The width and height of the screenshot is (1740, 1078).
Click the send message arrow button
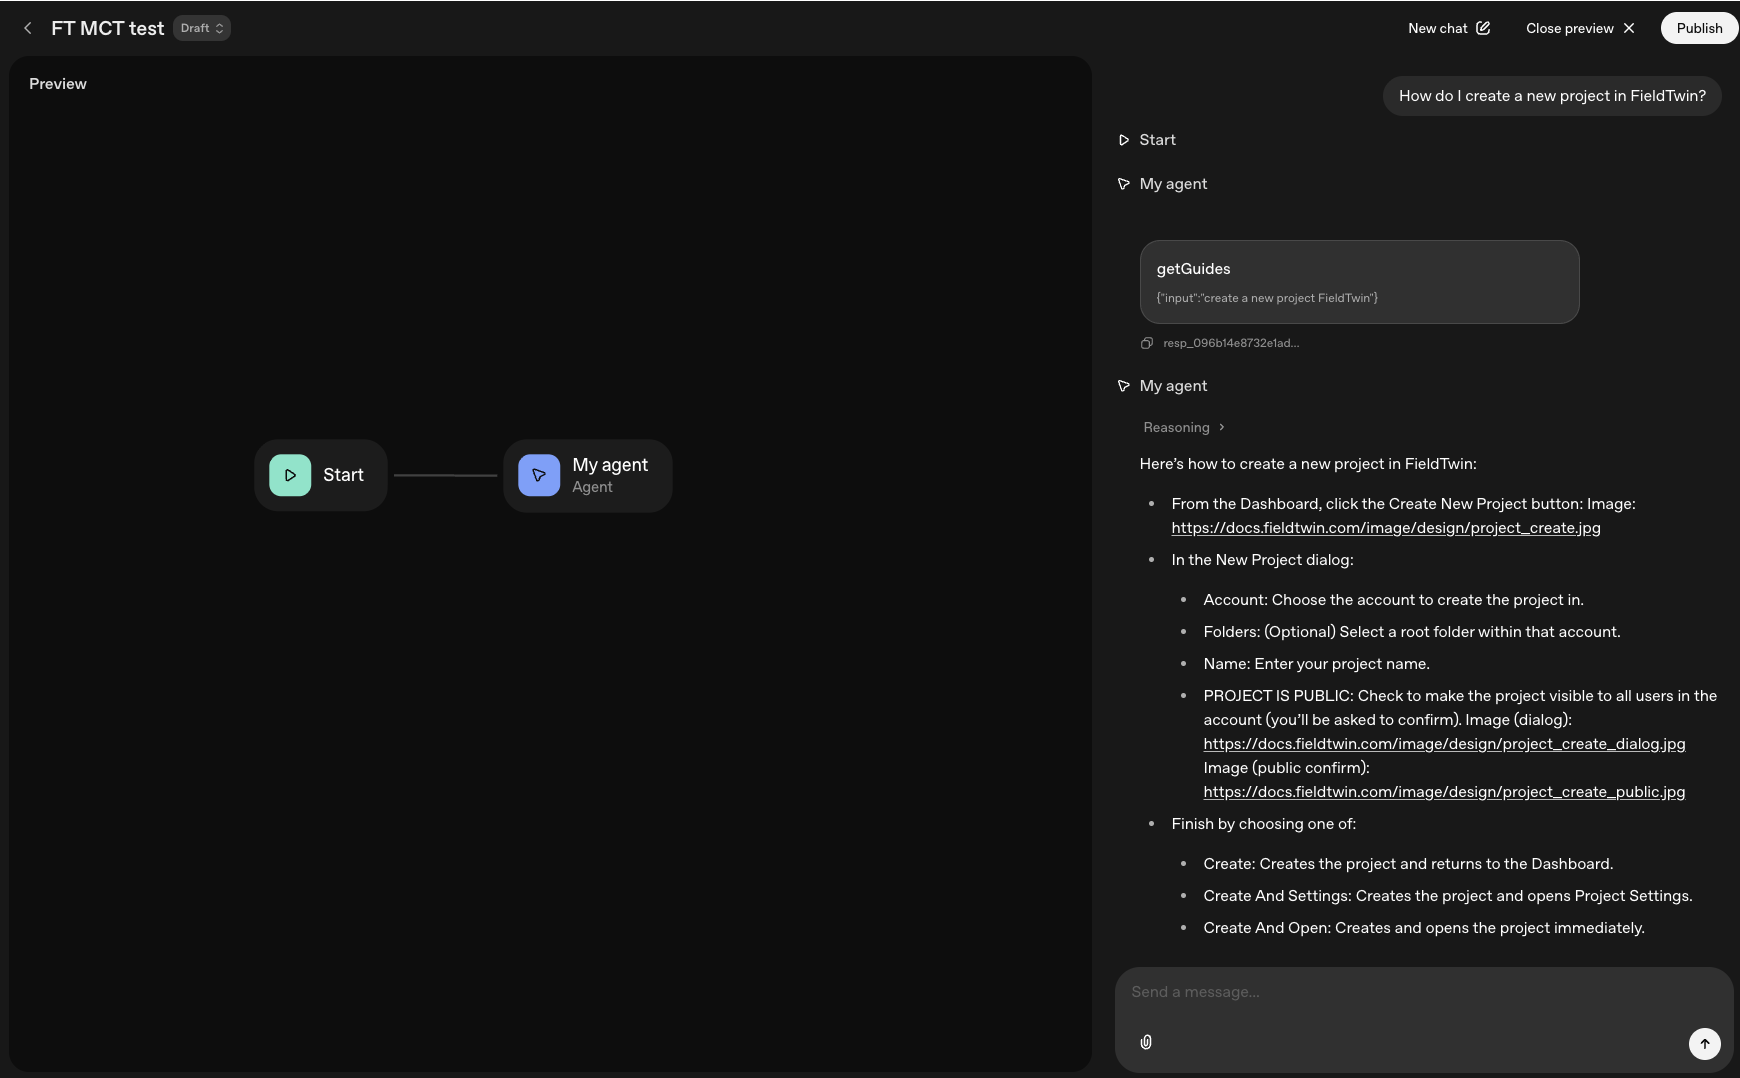click(x=1704, y=1043)
